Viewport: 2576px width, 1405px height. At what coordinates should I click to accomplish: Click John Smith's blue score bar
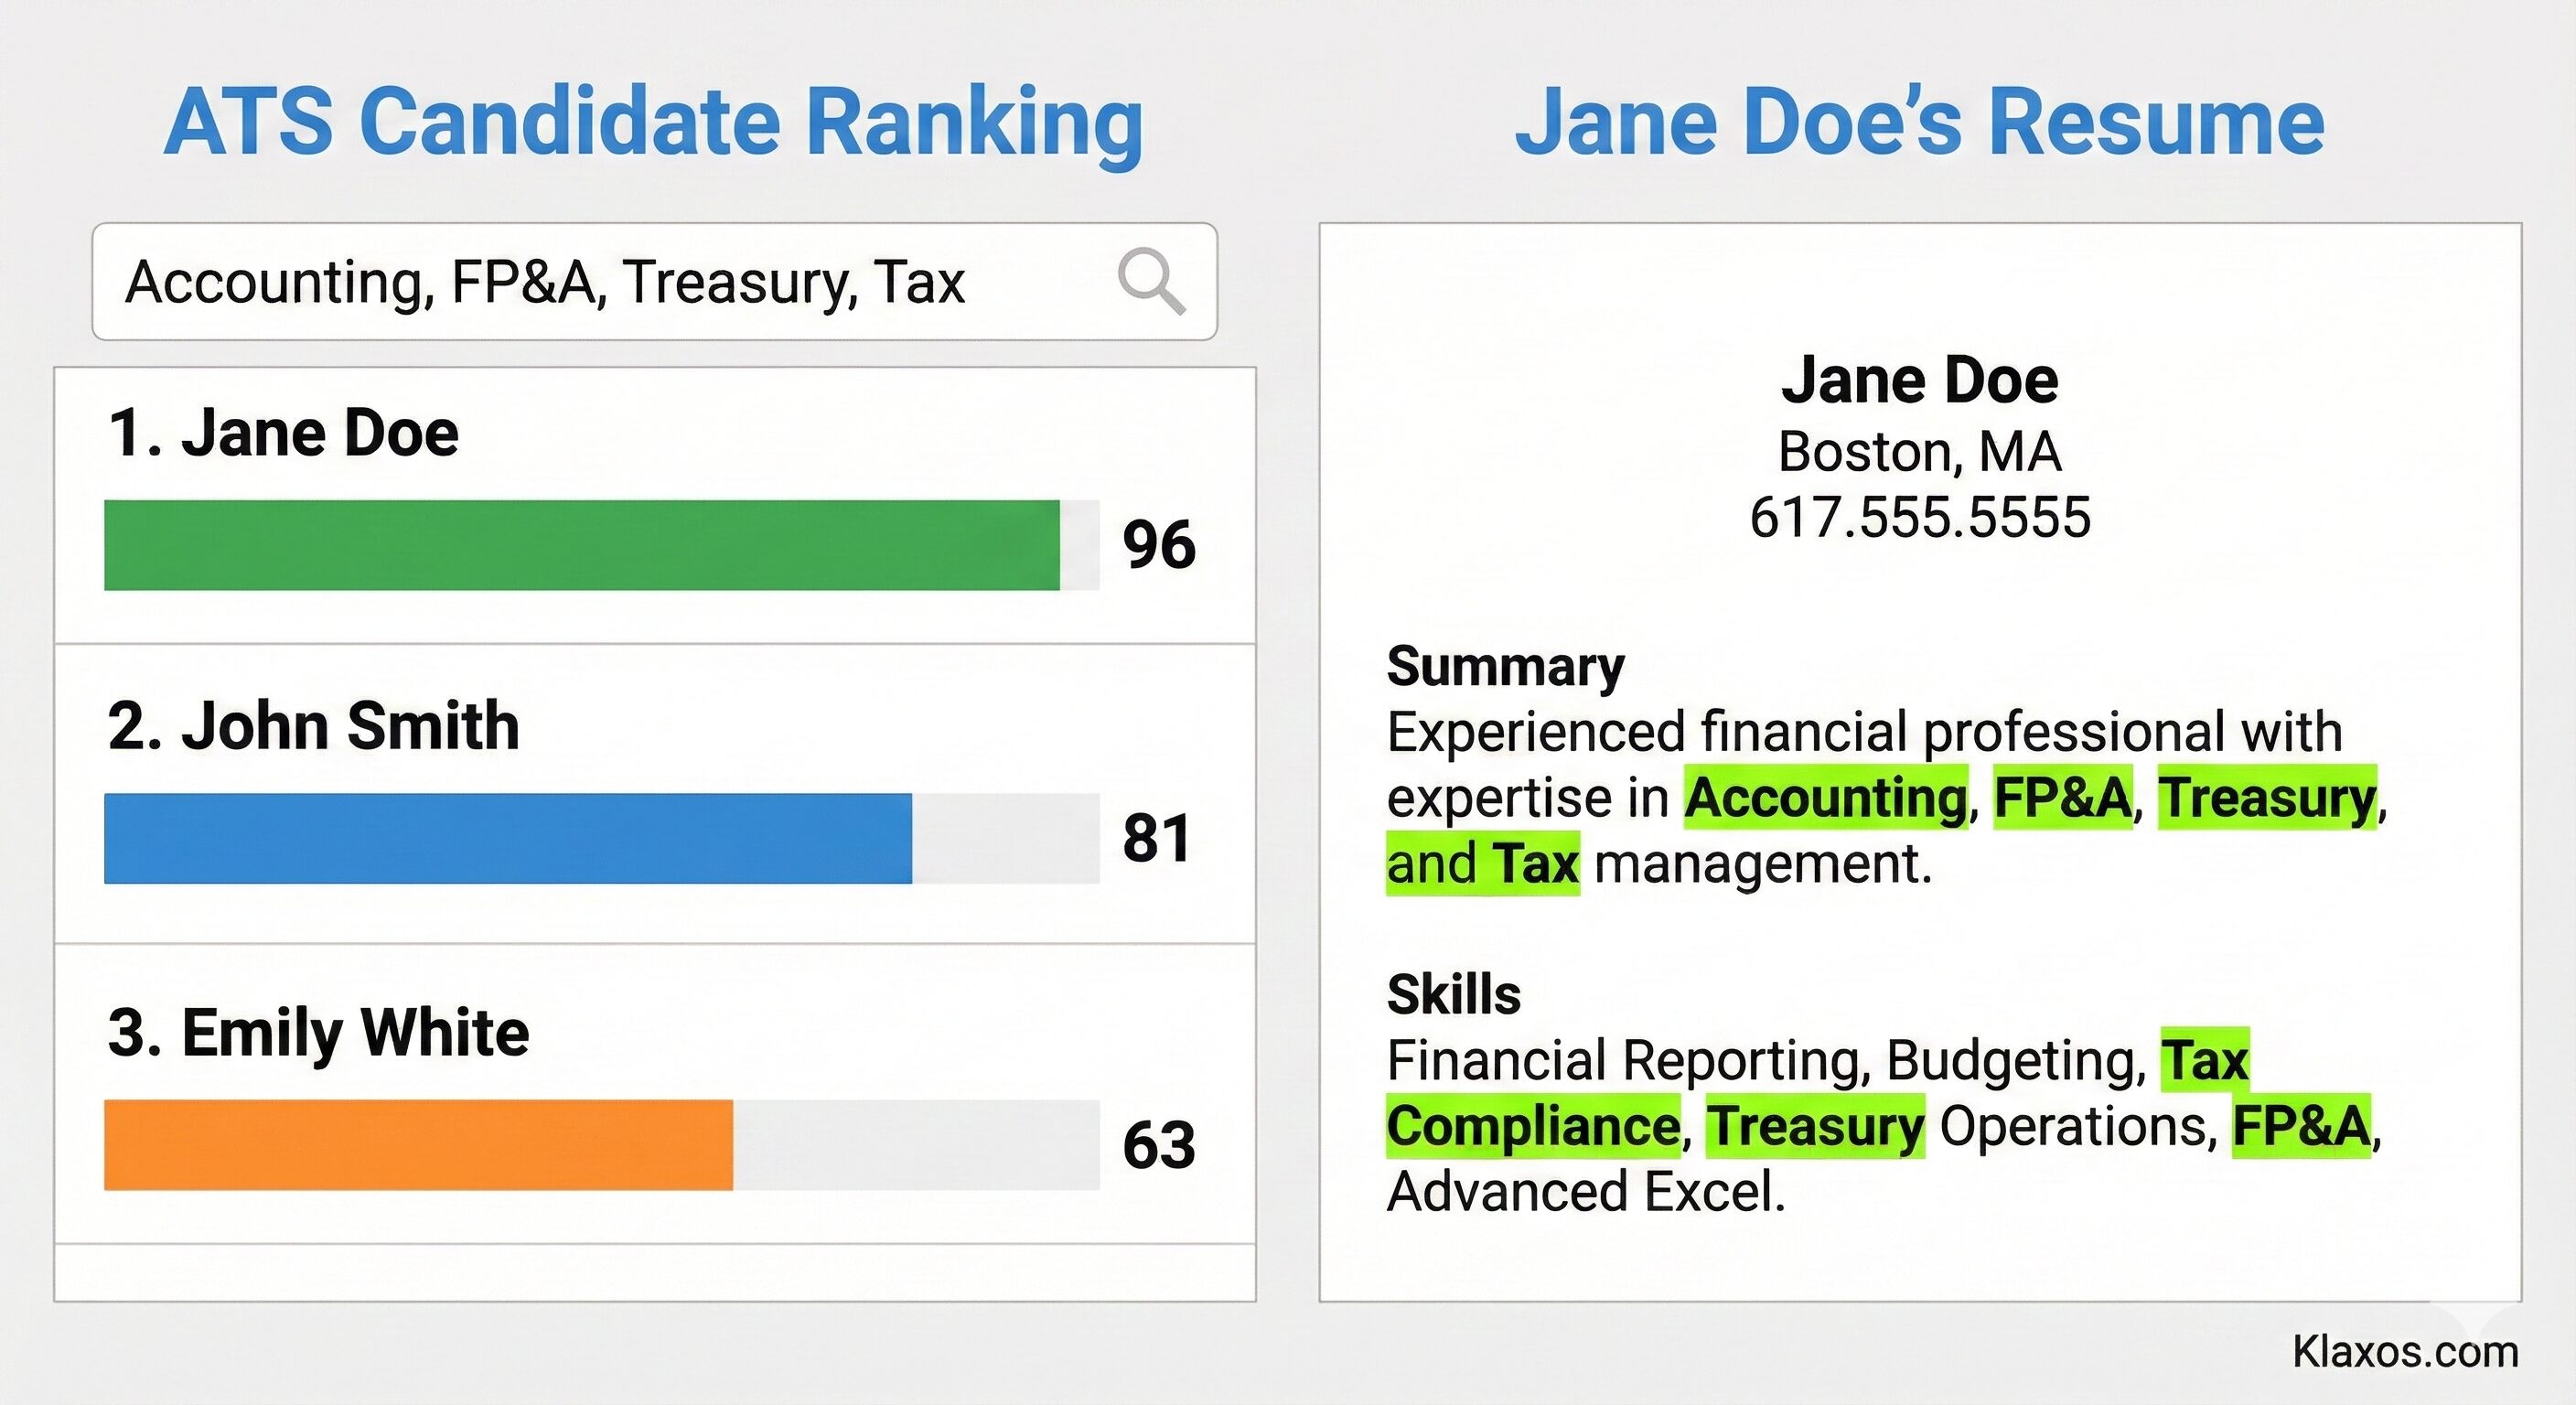pos(508,838)
